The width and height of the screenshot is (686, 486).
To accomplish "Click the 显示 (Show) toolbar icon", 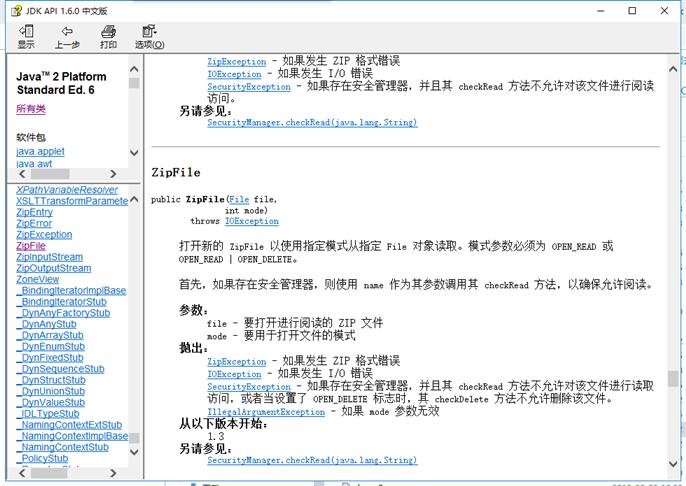I will 26,36.
